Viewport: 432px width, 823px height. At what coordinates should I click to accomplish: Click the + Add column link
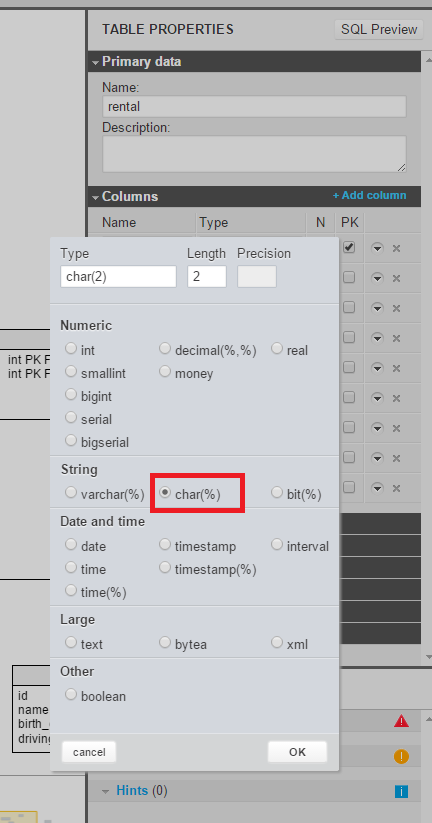370,195
